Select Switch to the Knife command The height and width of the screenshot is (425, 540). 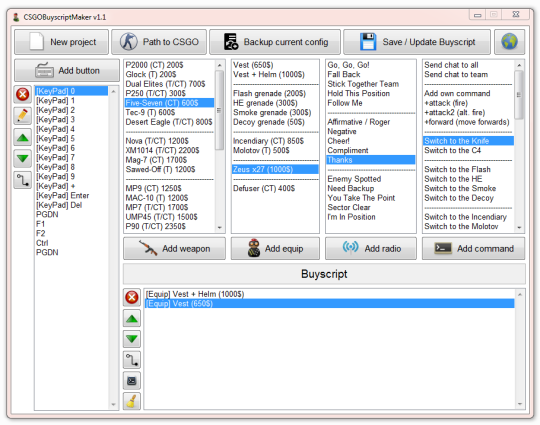(x=468, y=141)
